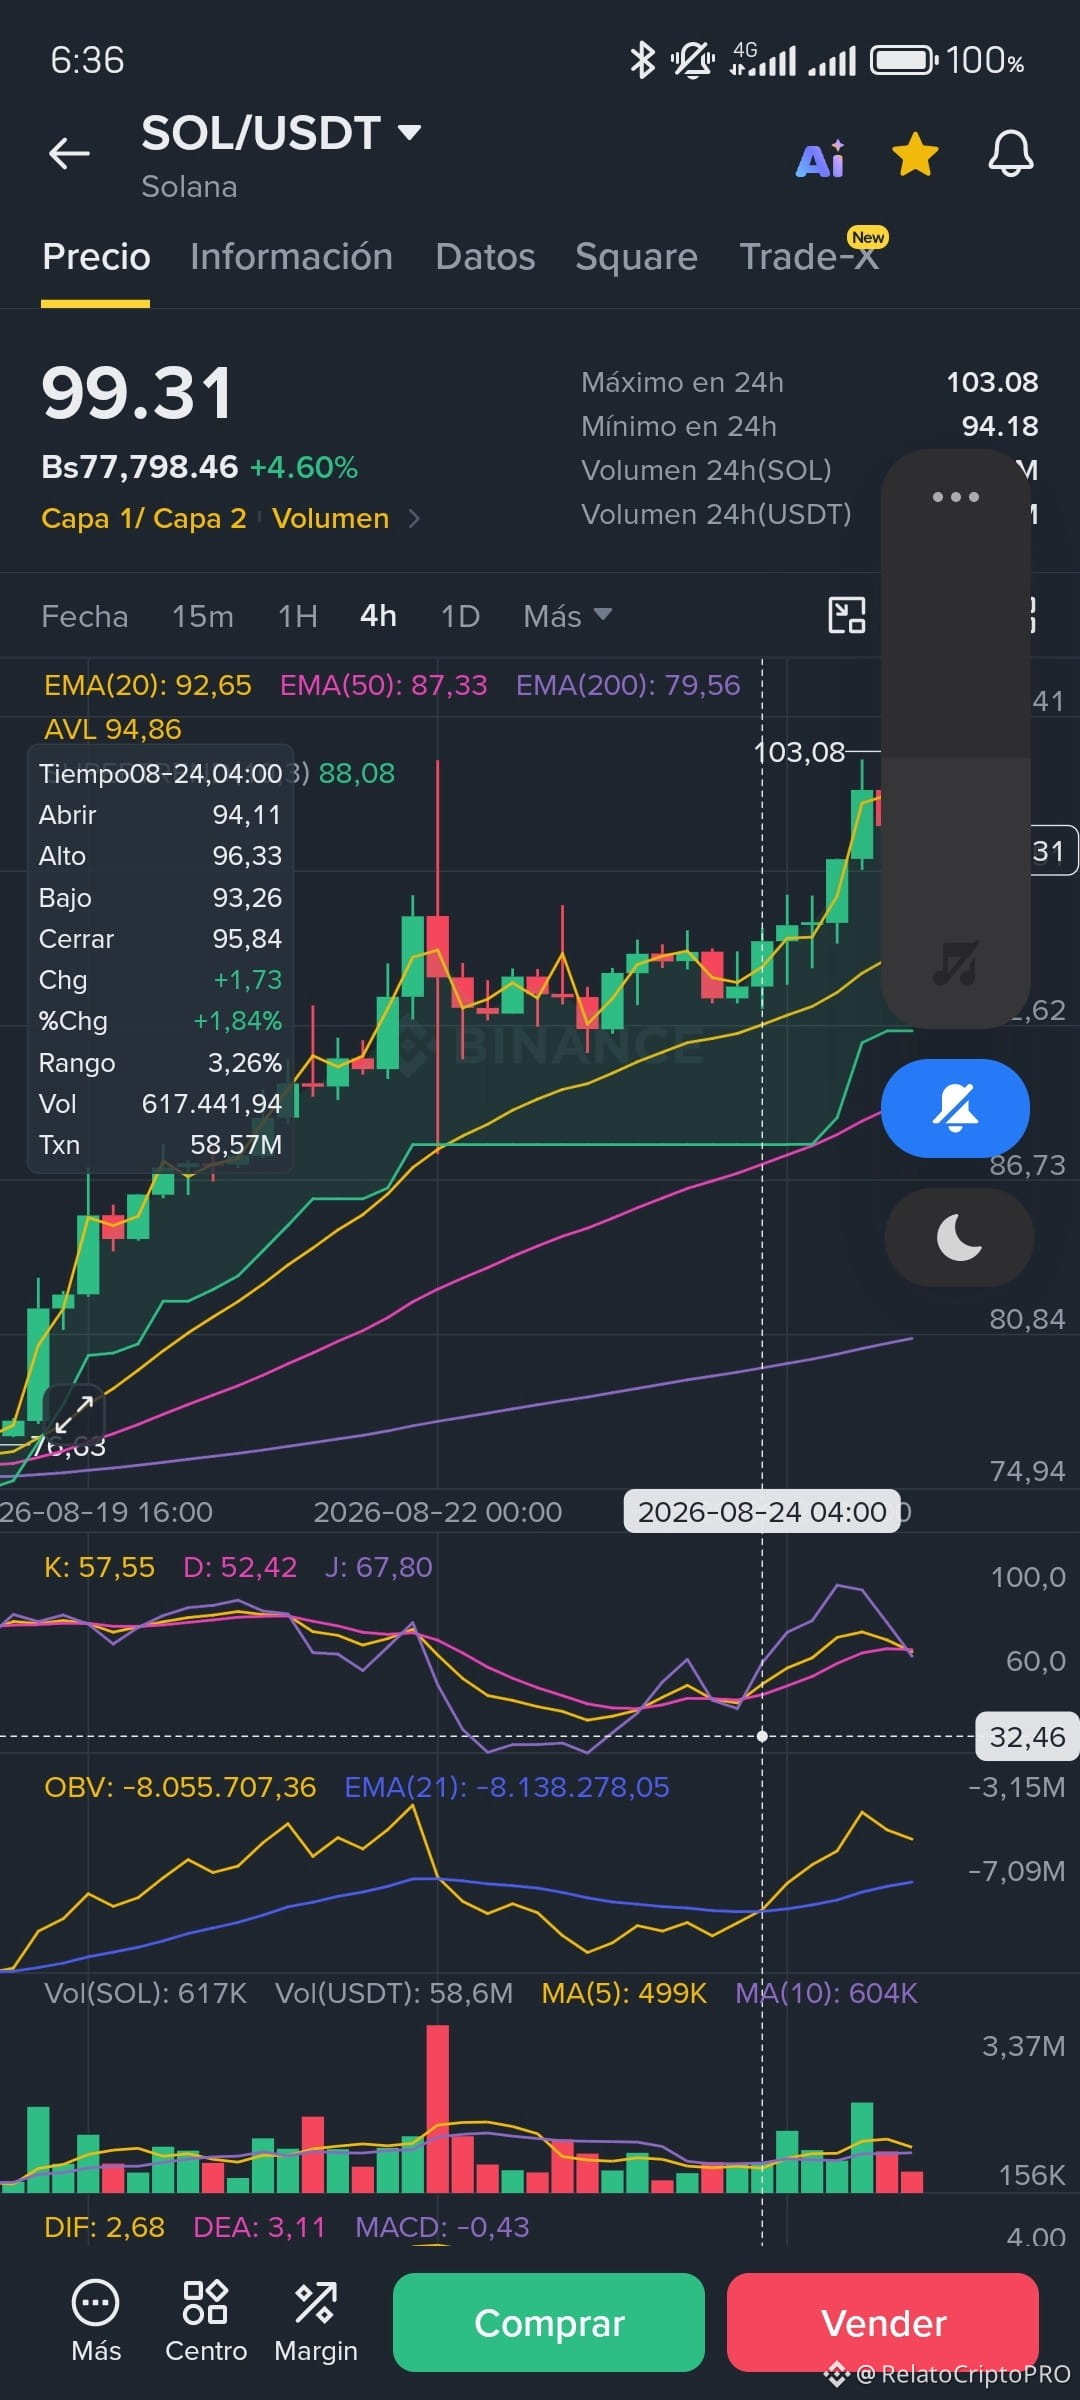Click the 103,08 high price marker
Image resolution: width=1080 pixels, height=2400 pixels.
(x=799, y=751)
